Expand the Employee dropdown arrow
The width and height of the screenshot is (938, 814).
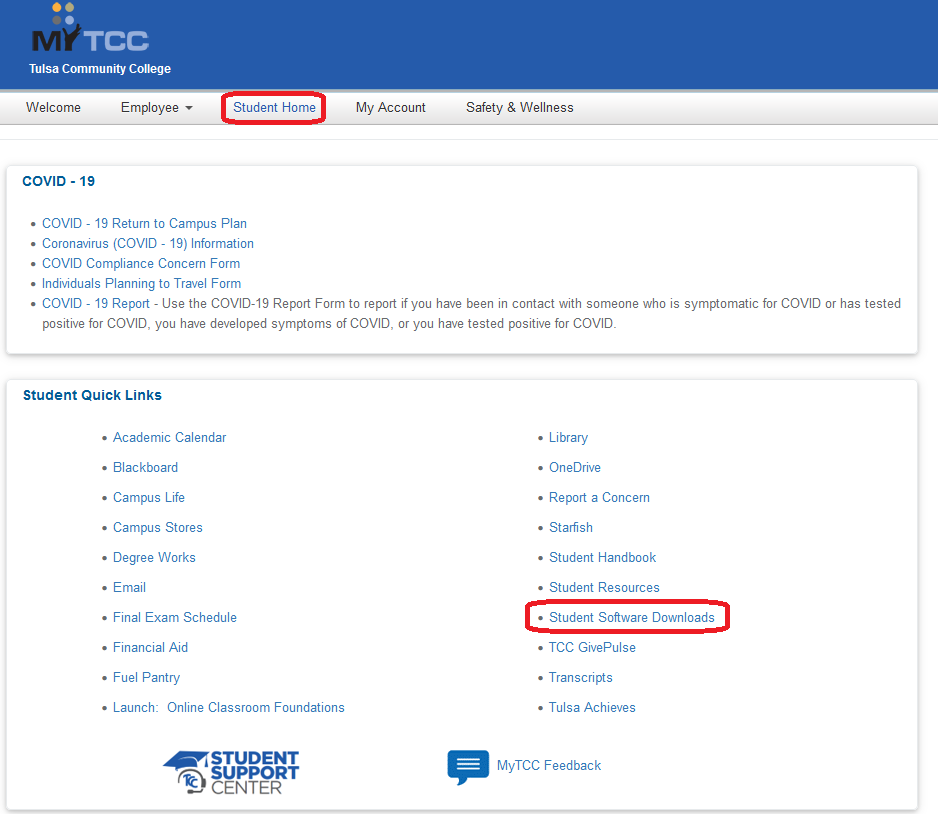[x=189, y=108]
